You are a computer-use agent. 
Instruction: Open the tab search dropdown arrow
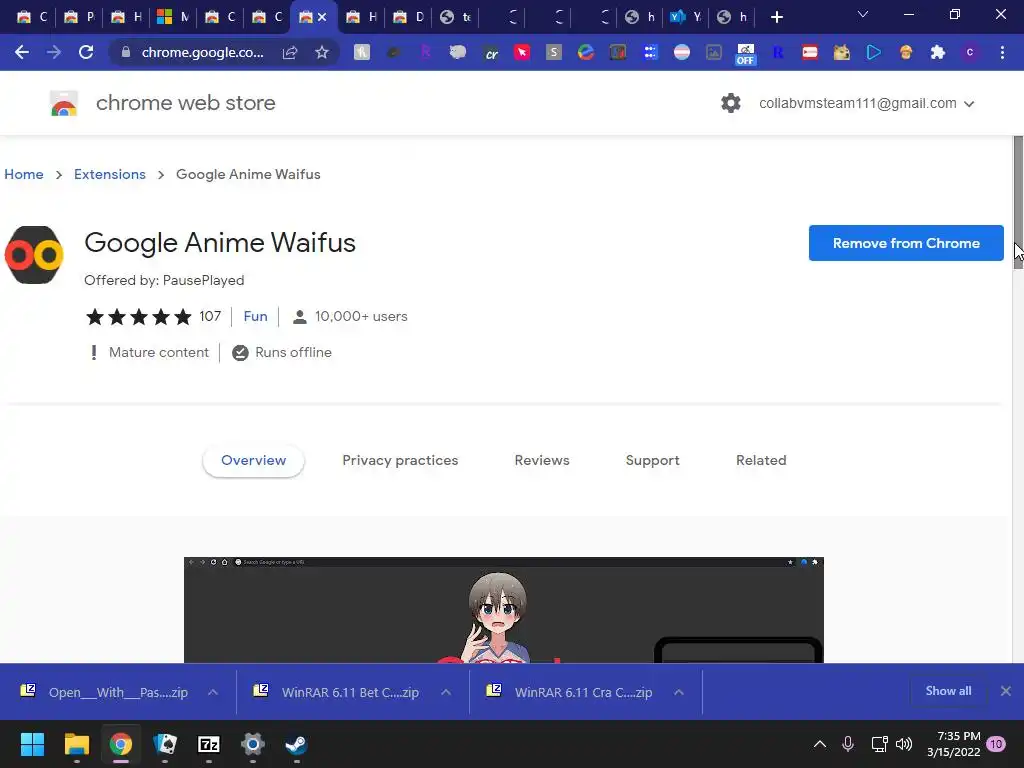[863, 14]
